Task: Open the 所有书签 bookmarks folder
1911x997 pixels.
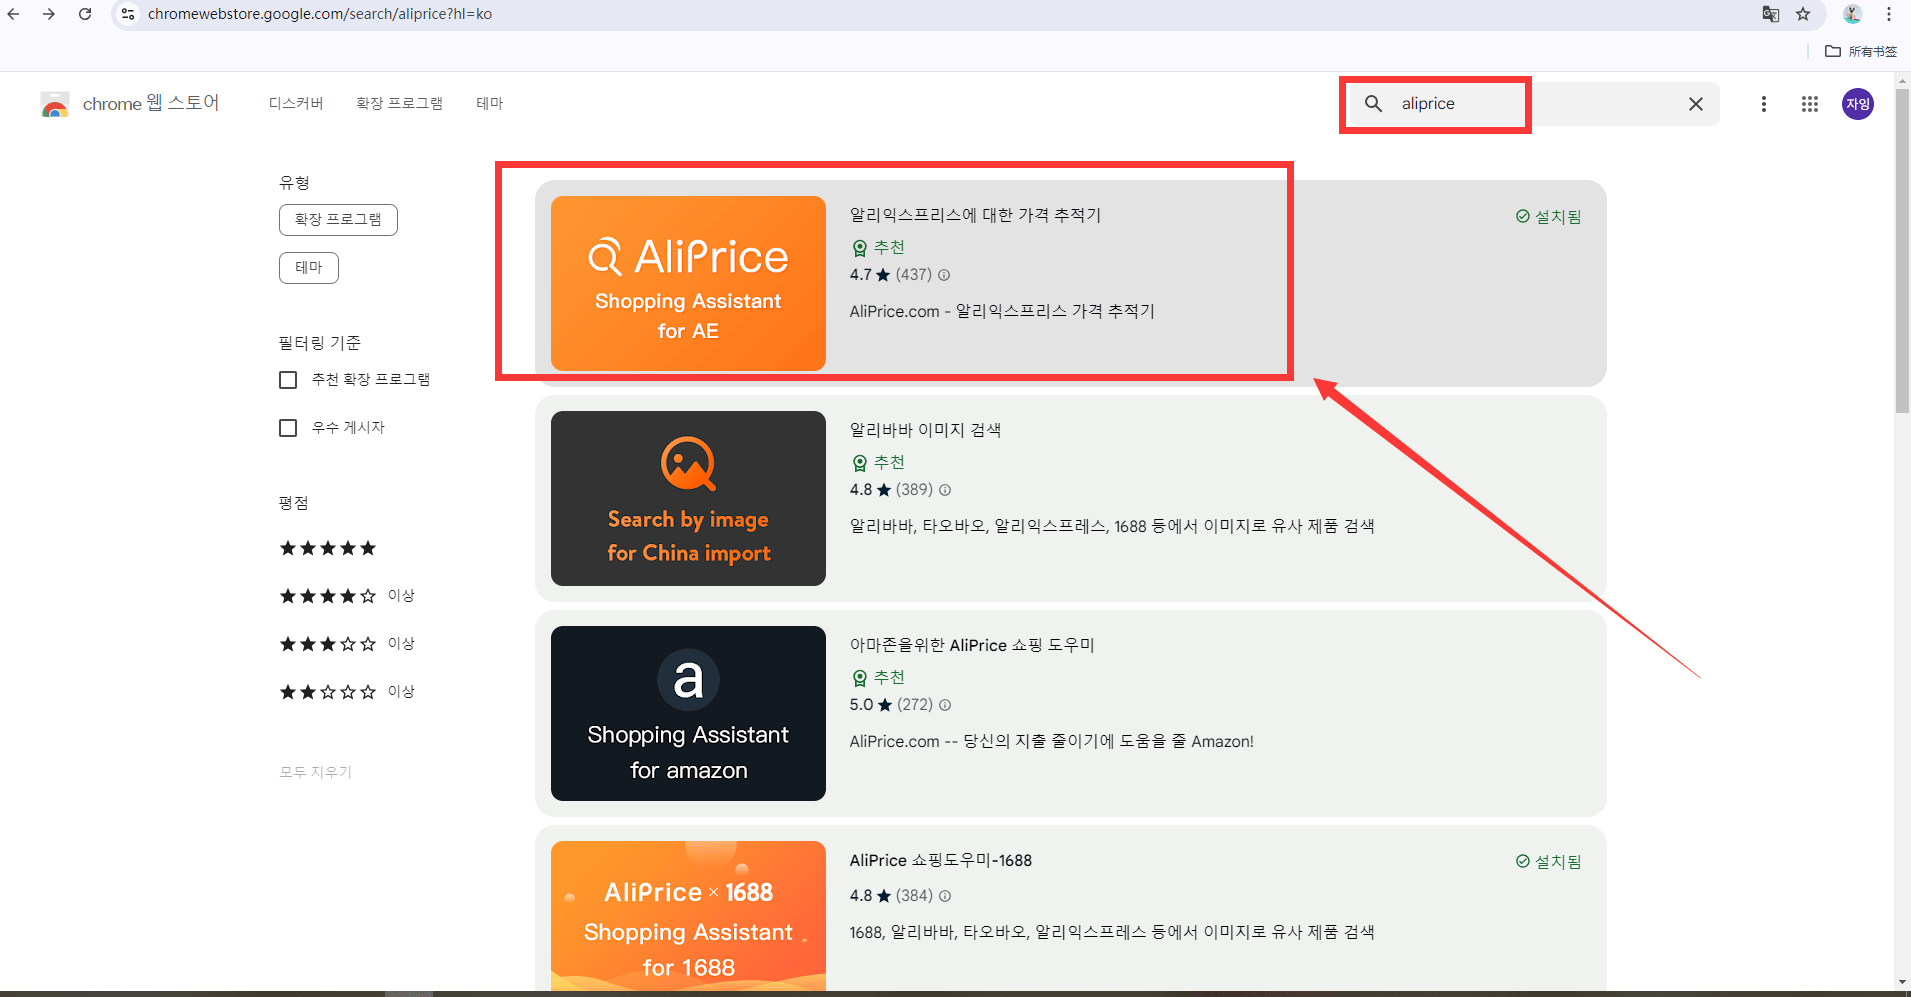Action: [x=1861, y=51]
